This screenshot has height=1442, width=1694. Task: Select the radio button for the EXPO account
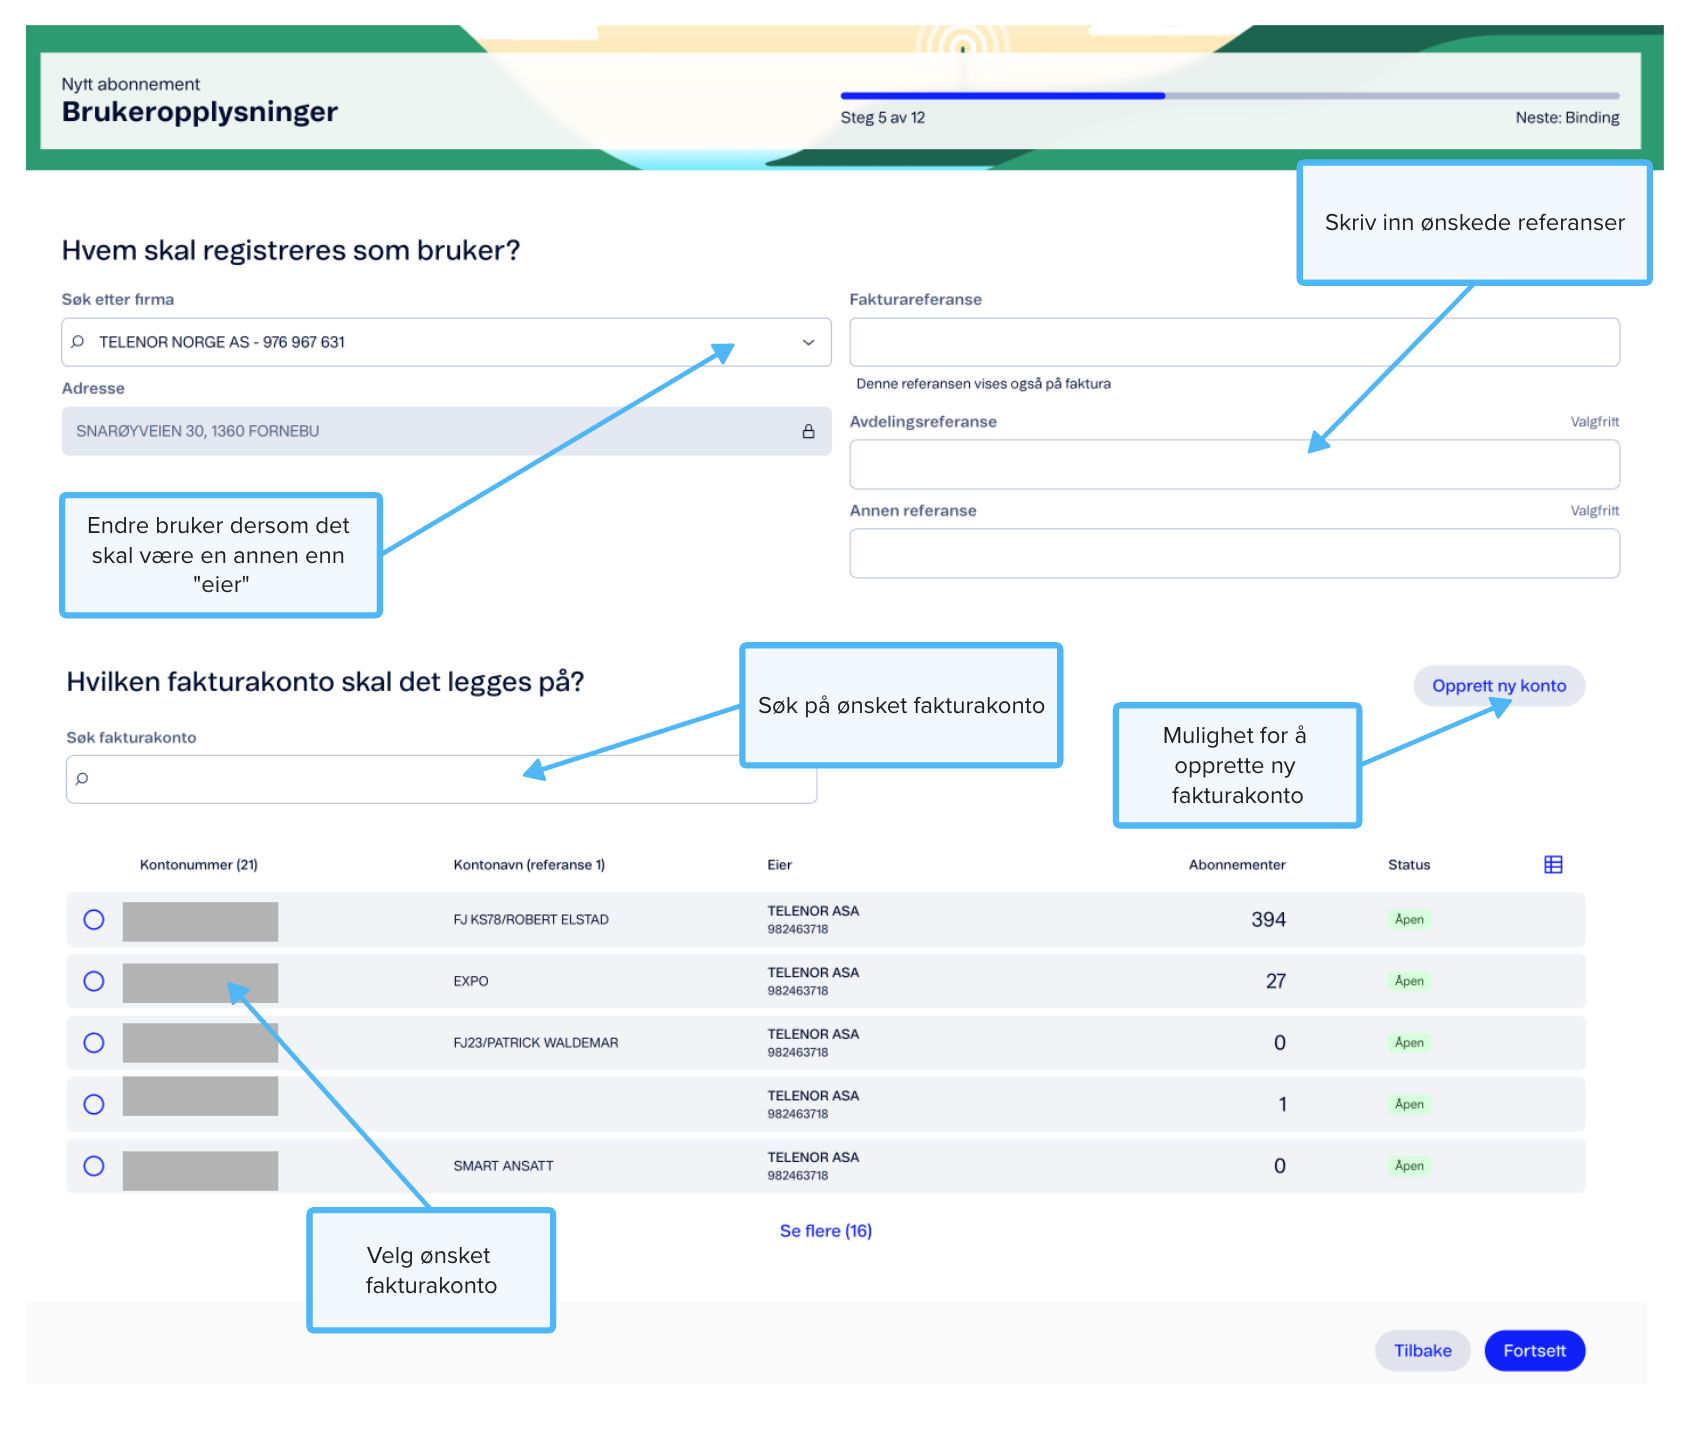(x=94, y=981)
